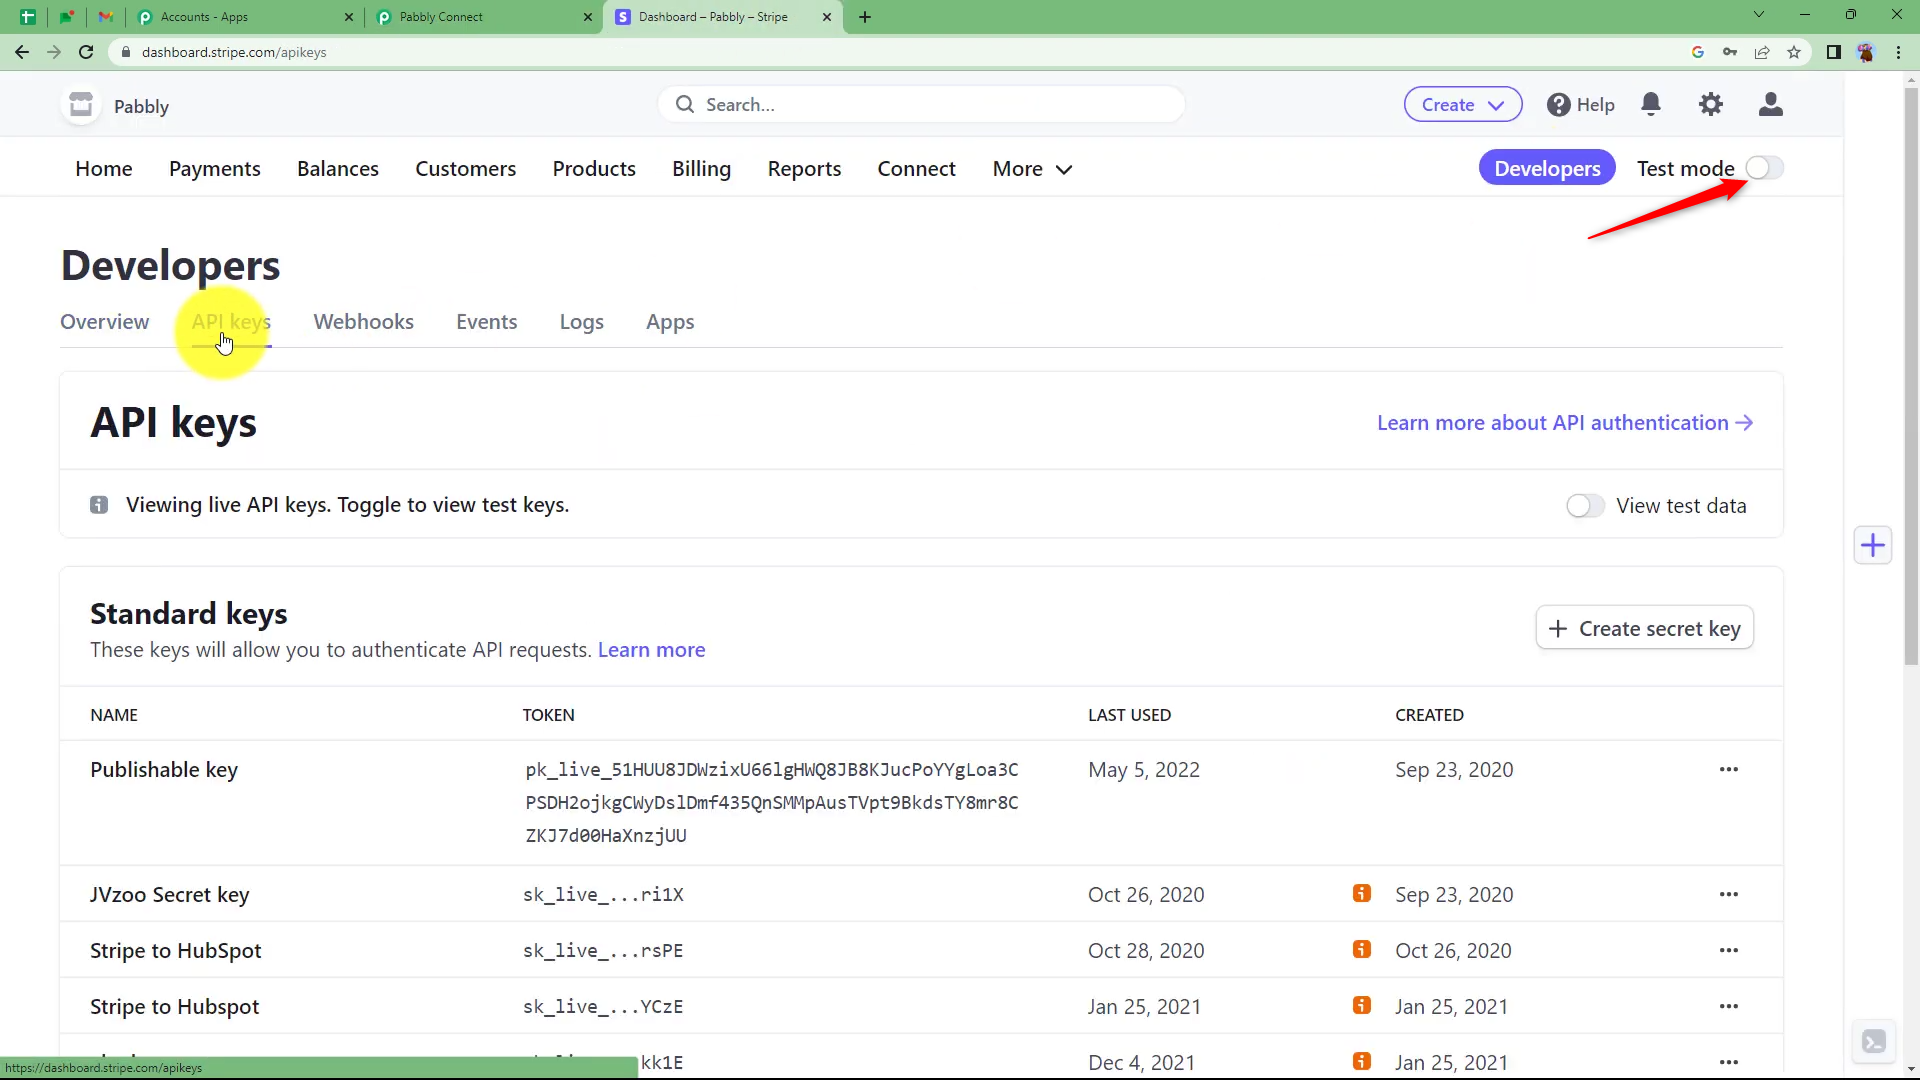1920x1080 pixels.
Task: Click the Google icon in address bar
Action: [x=1698, y=52]
